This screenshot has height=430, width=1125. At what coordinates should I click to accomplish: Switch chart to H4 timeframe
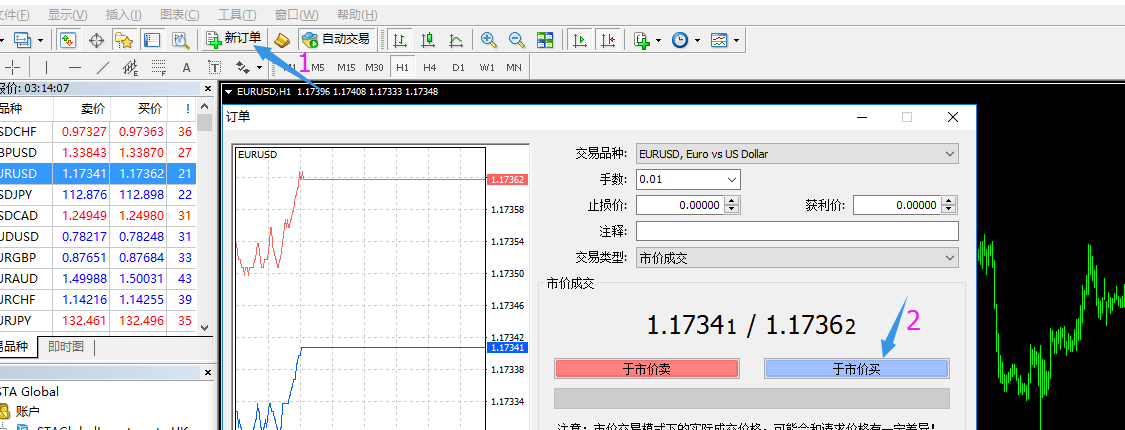430,67
